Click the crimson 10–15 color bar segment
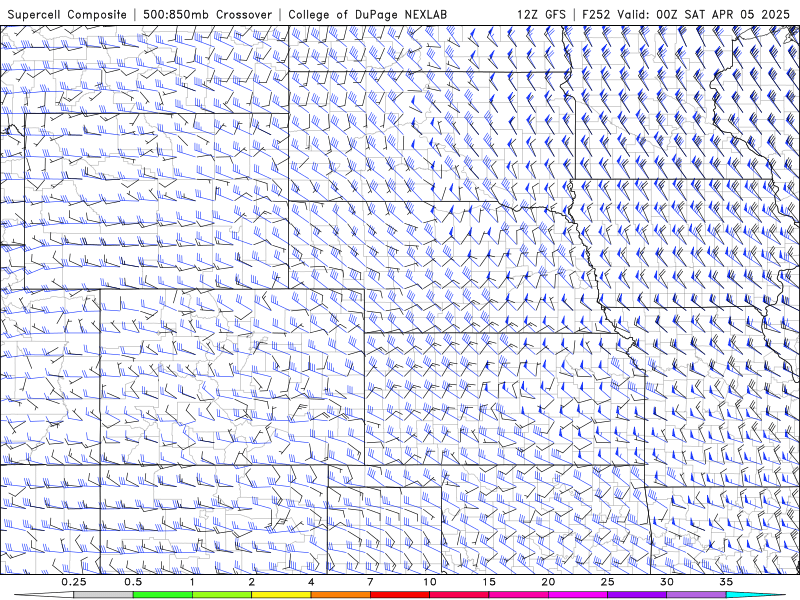This screenshot has width=800, height=600. tap(459, 595)
